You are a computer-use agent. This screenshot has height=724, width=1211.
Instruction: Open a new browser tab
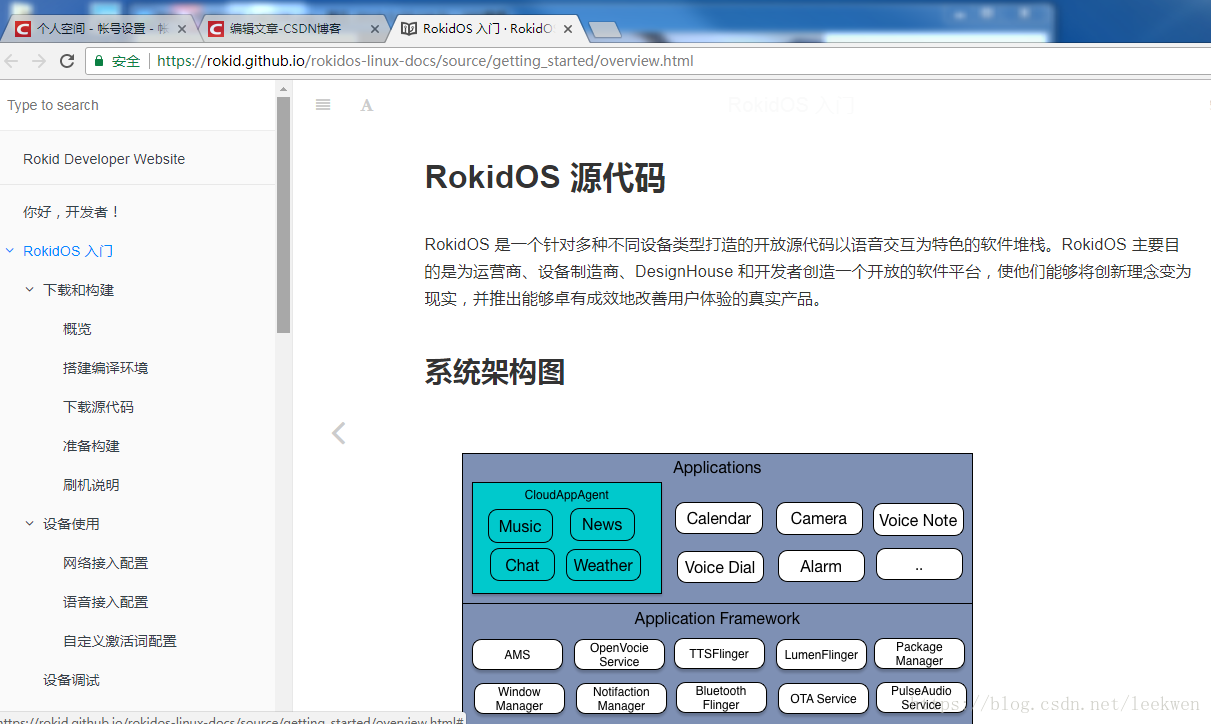(x=604, y=29)
